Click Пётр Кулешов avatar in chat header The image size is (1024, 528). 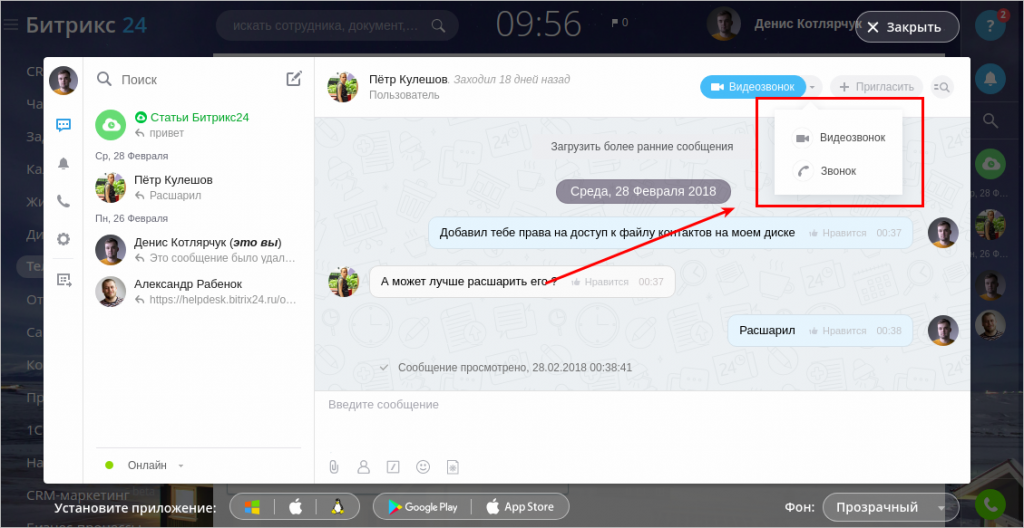click(343, 87)
